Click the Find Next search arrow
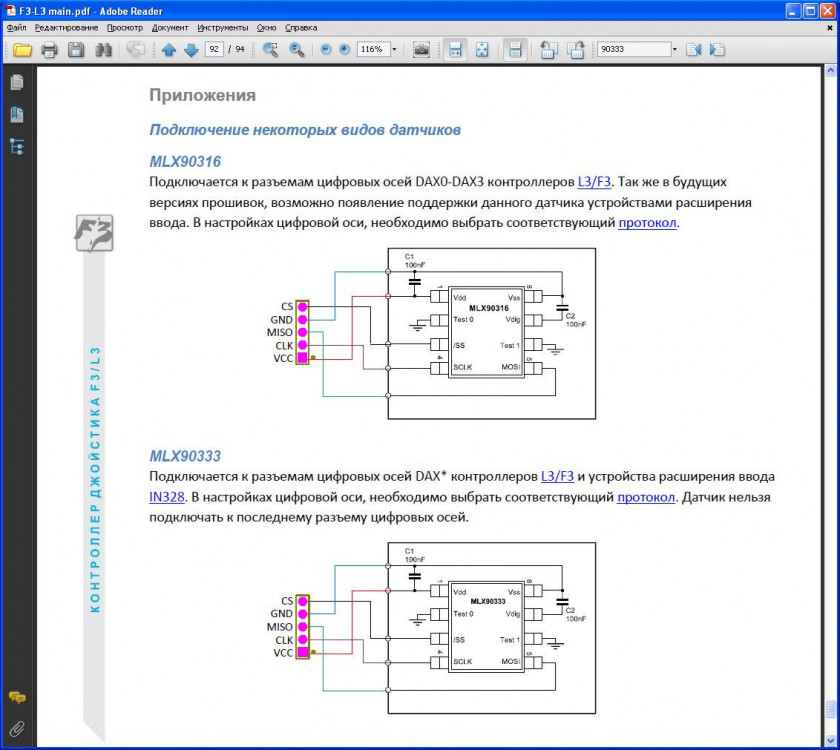 tap(715, 49)
